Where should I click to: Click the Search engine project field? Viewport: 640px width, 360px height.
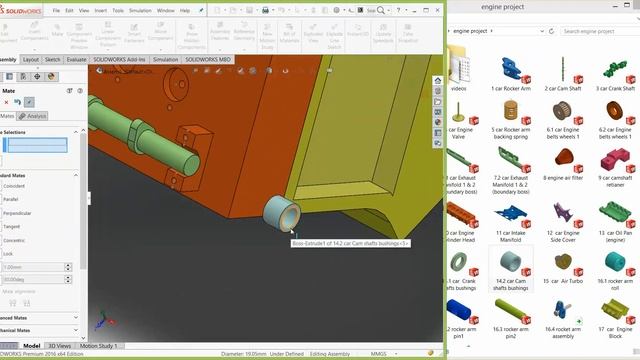tap(600, 31)
